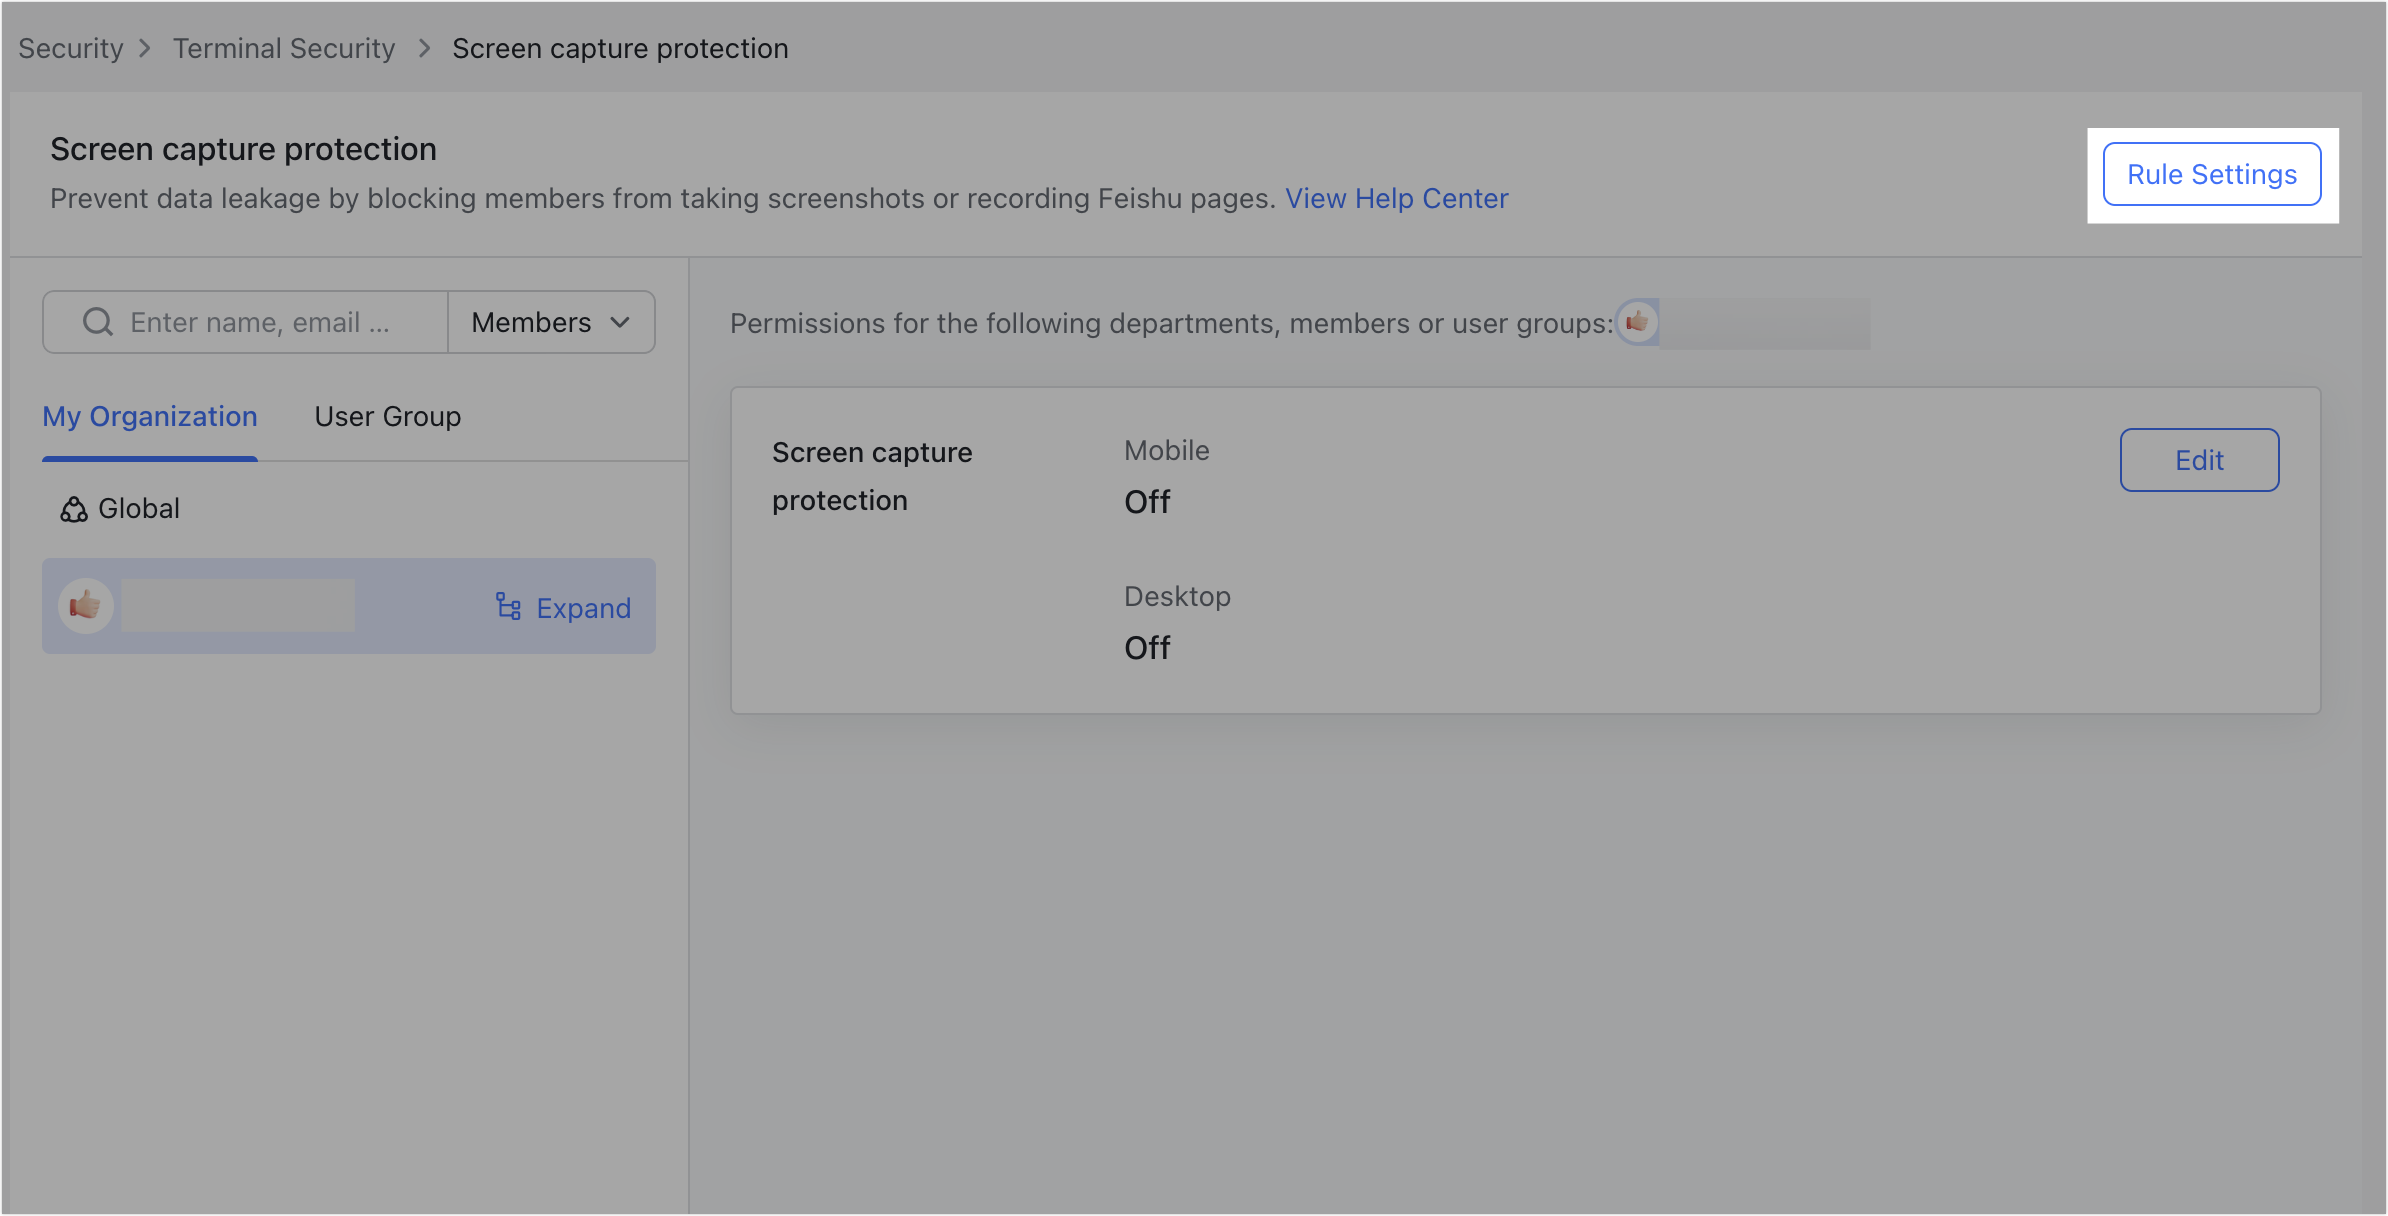Click the chevron after Security breadcrumb
This screenshot has height=1216, width=2388.
(146, 48)
